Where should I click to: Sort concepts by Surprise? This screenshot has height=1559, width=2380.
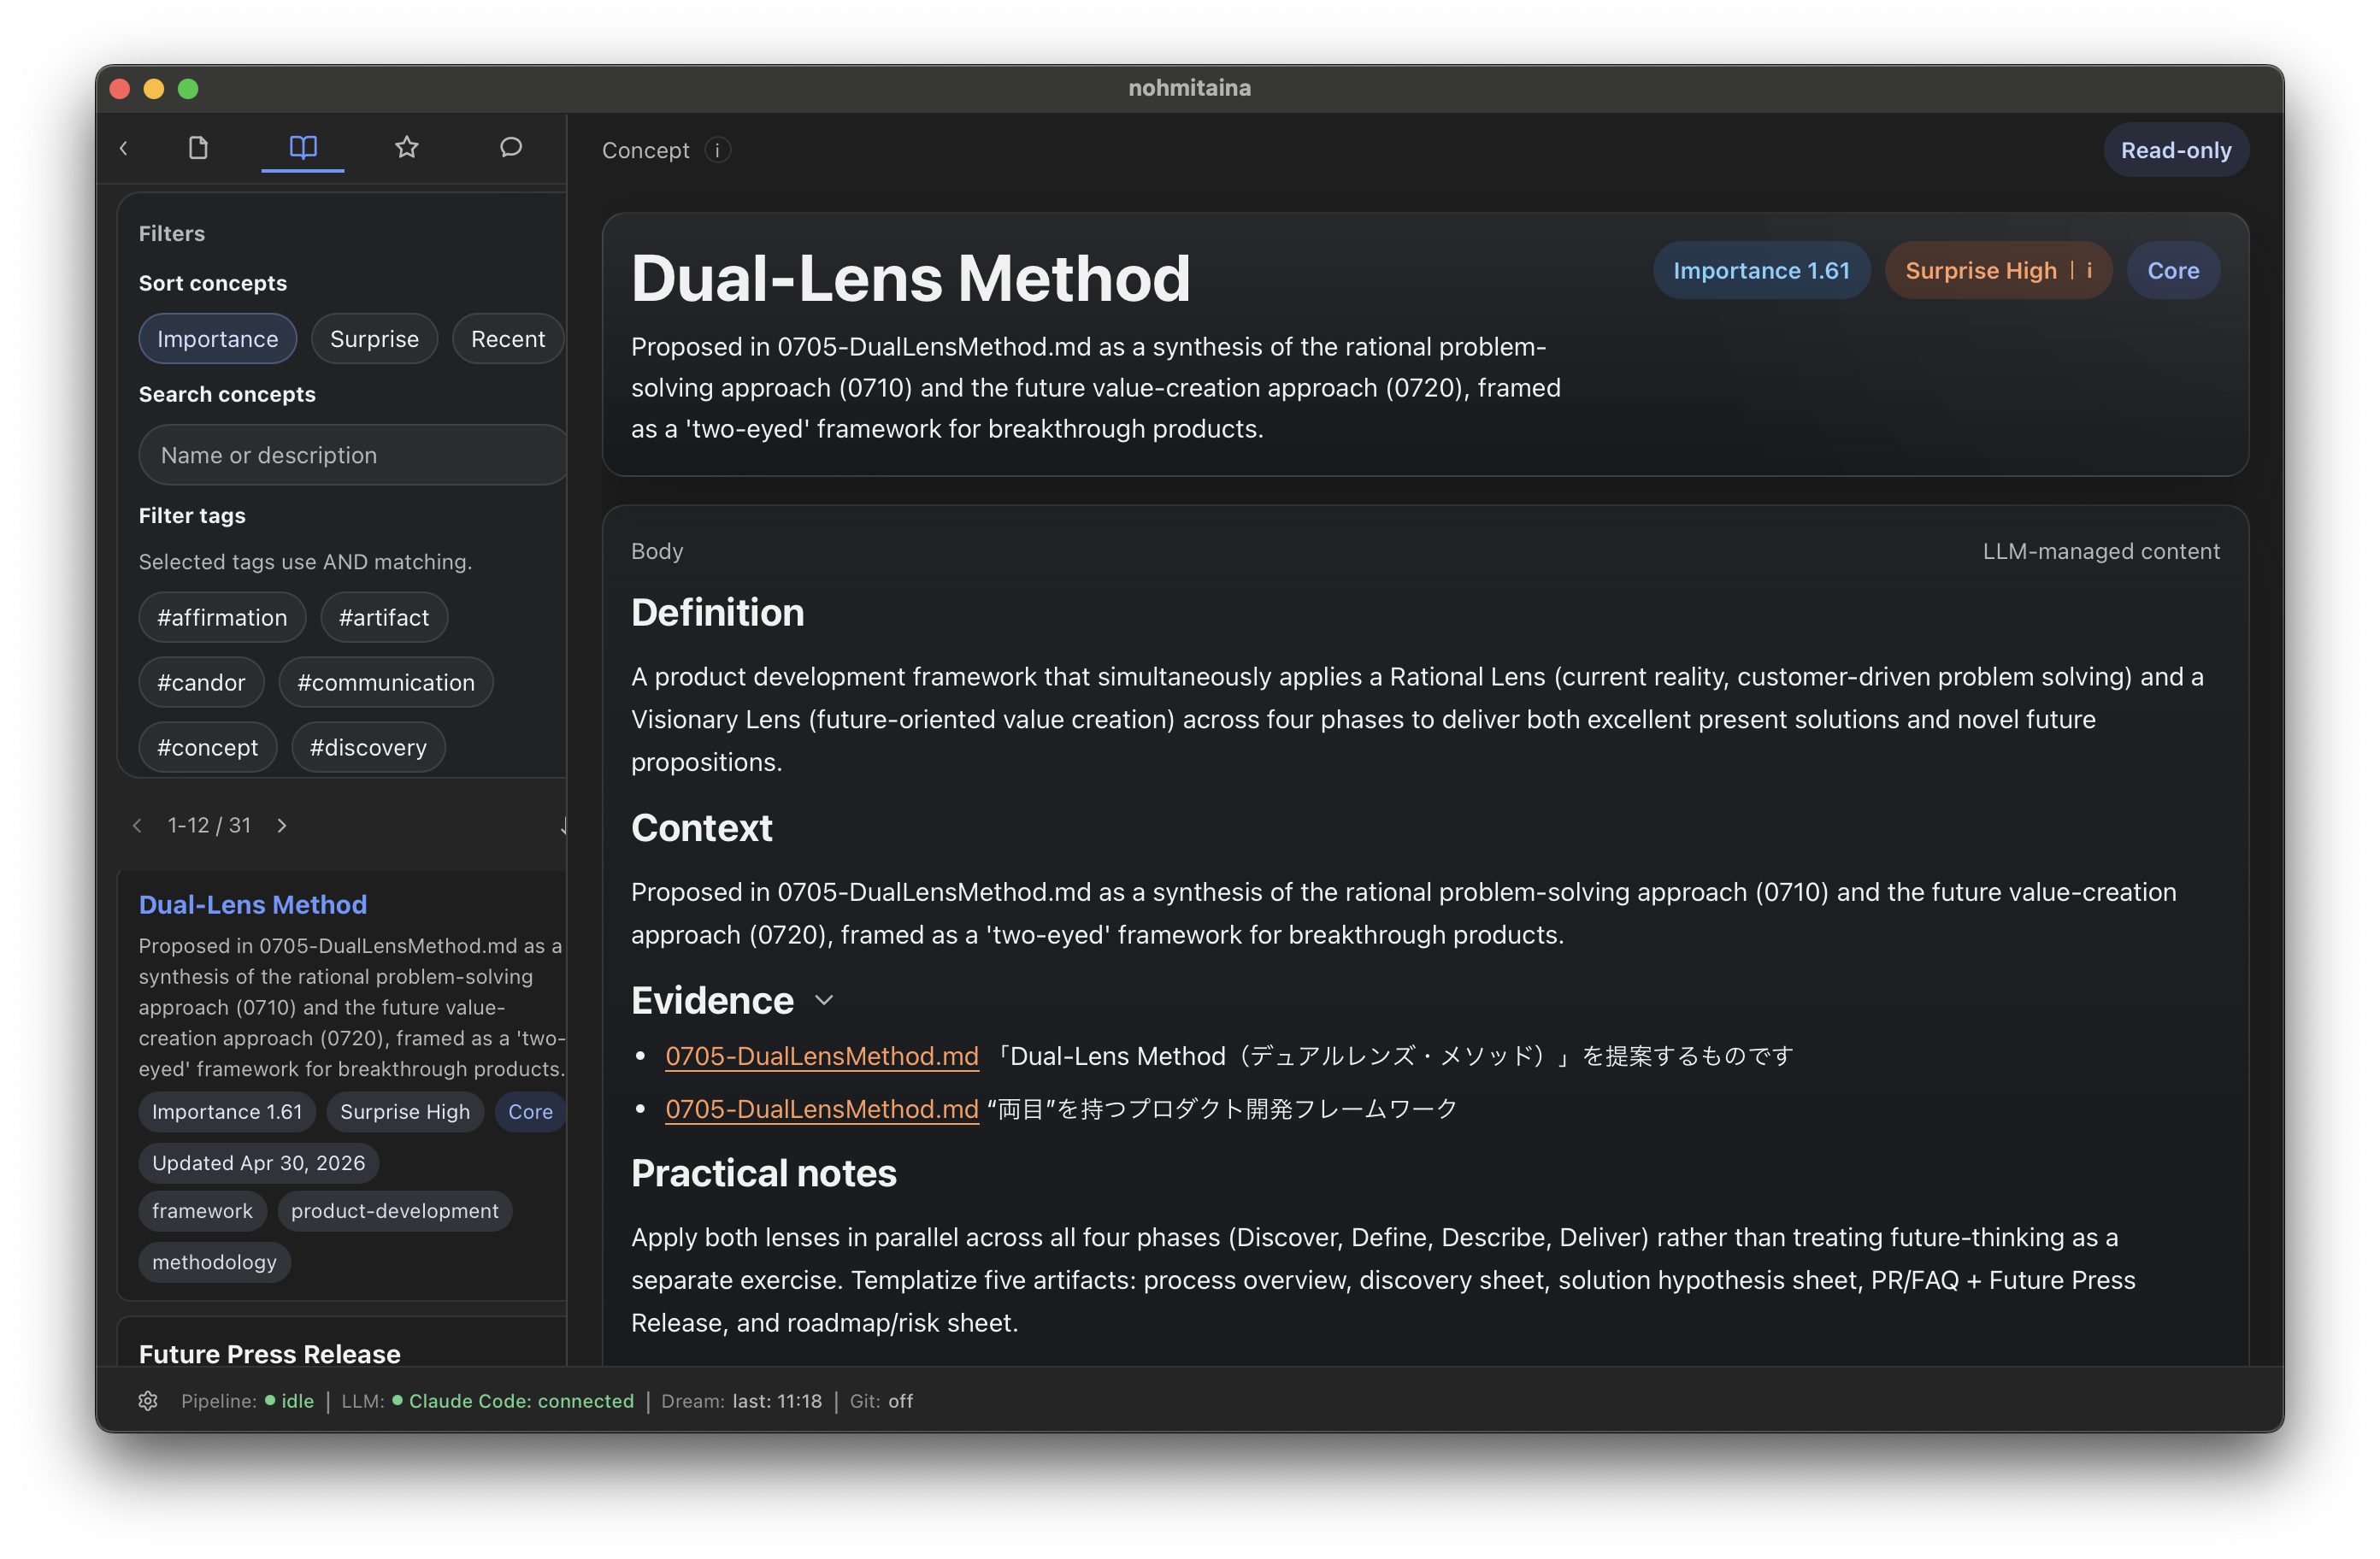click(374, 339)
